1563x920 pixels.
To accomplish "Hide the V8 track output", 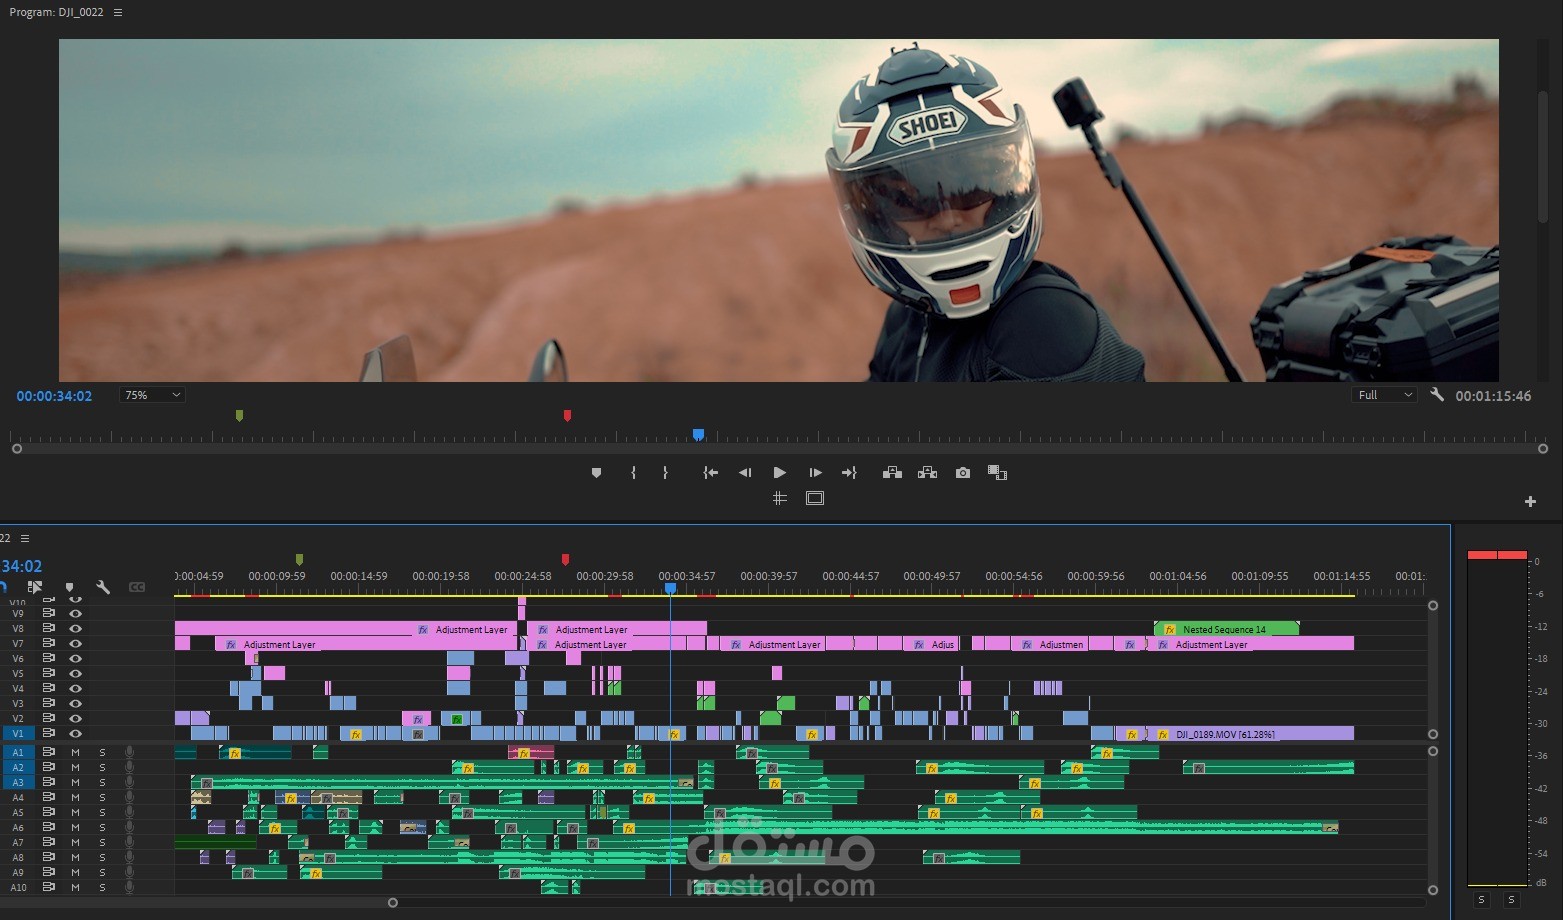I will 75,629.
